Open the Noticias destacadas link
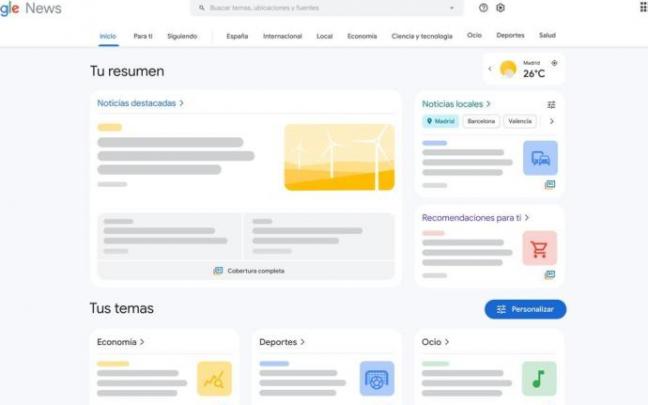The image size is (648, 405). 141,103
